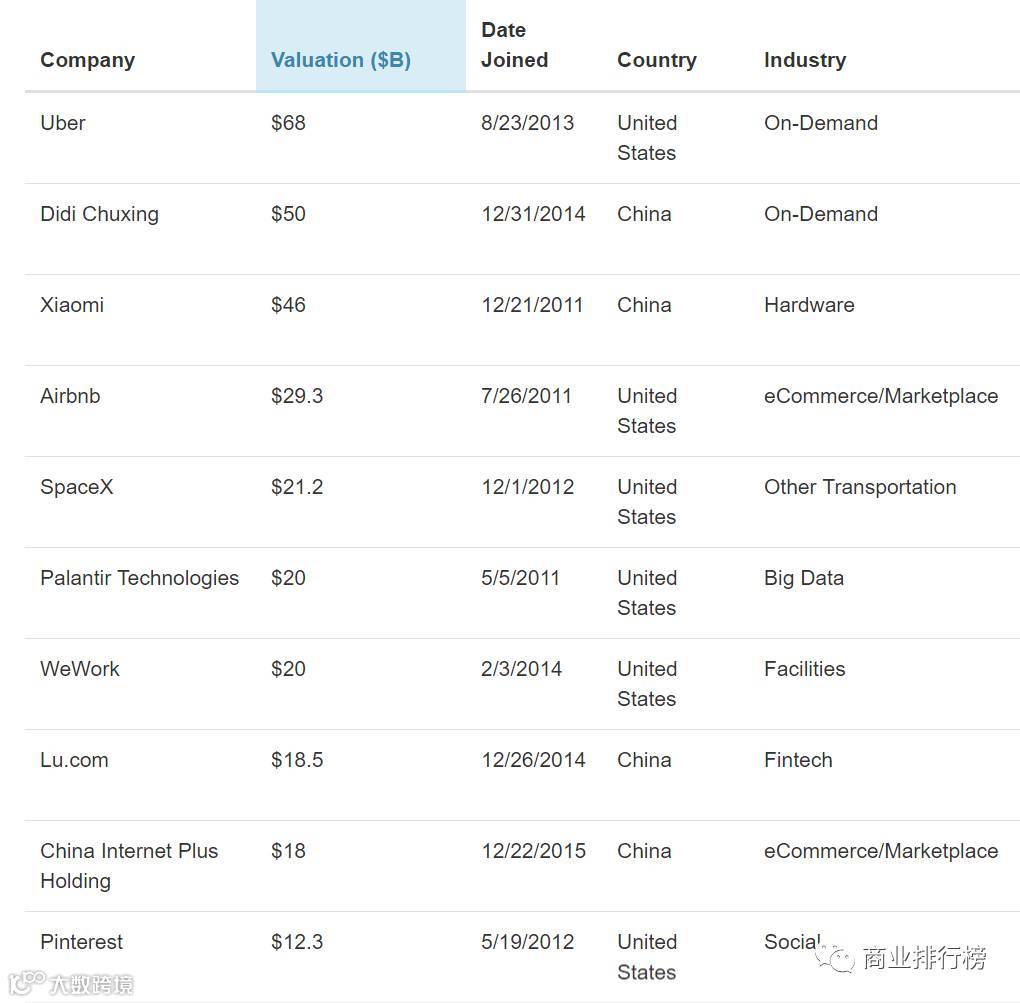
Task: Click the 12/1/2012 date cell
Action: (x=528, y=487)
